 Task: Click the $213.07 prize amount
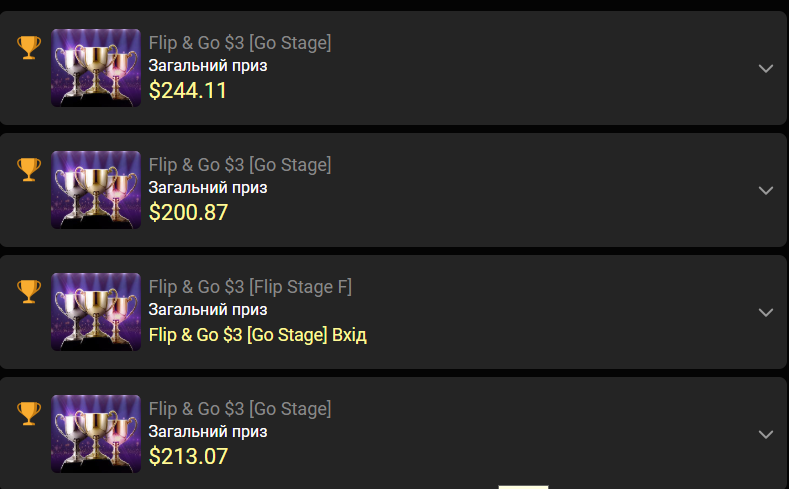[188, 456]
